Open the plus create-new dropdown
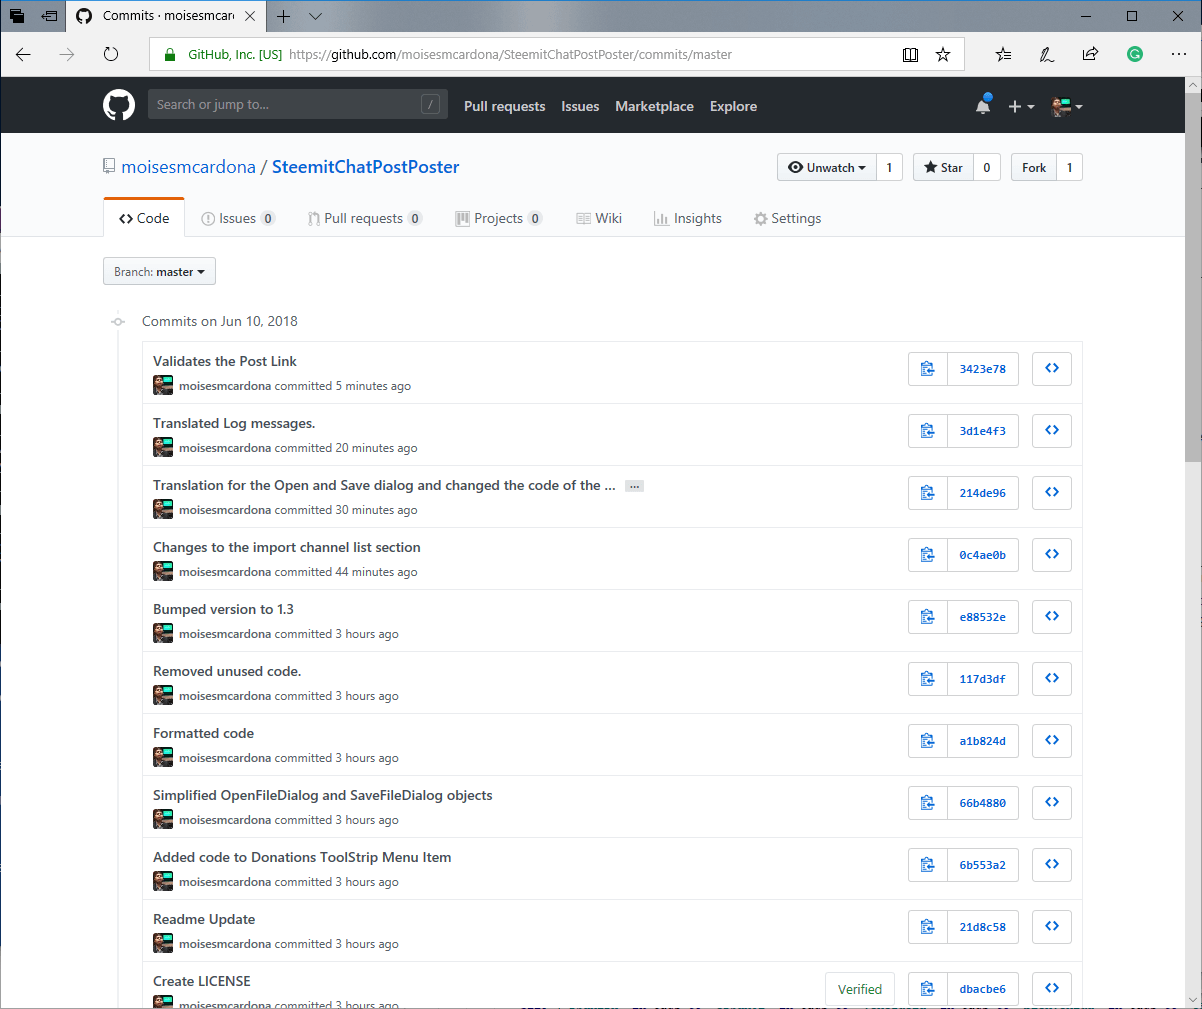Viewport: 1202px width, 1009px height. pyautogui.click(x=1020, y=106)
